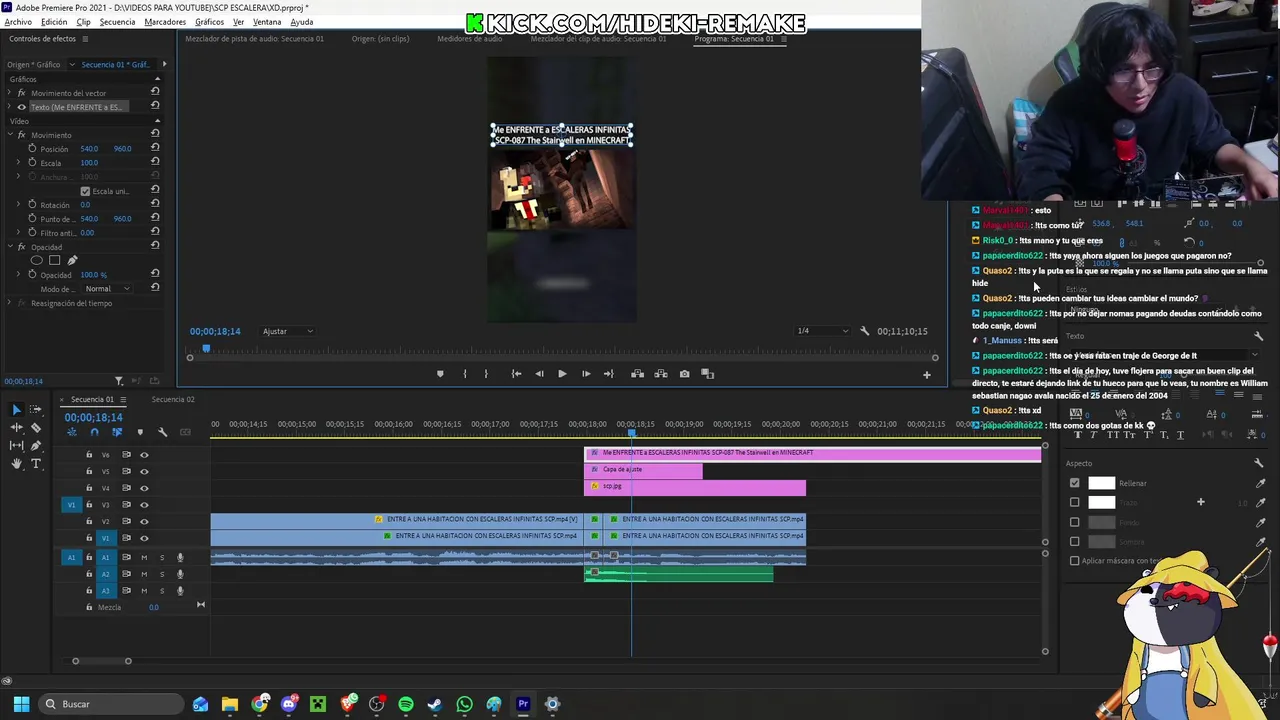Open Origen Gráfico source dropdown

(71, 65)
